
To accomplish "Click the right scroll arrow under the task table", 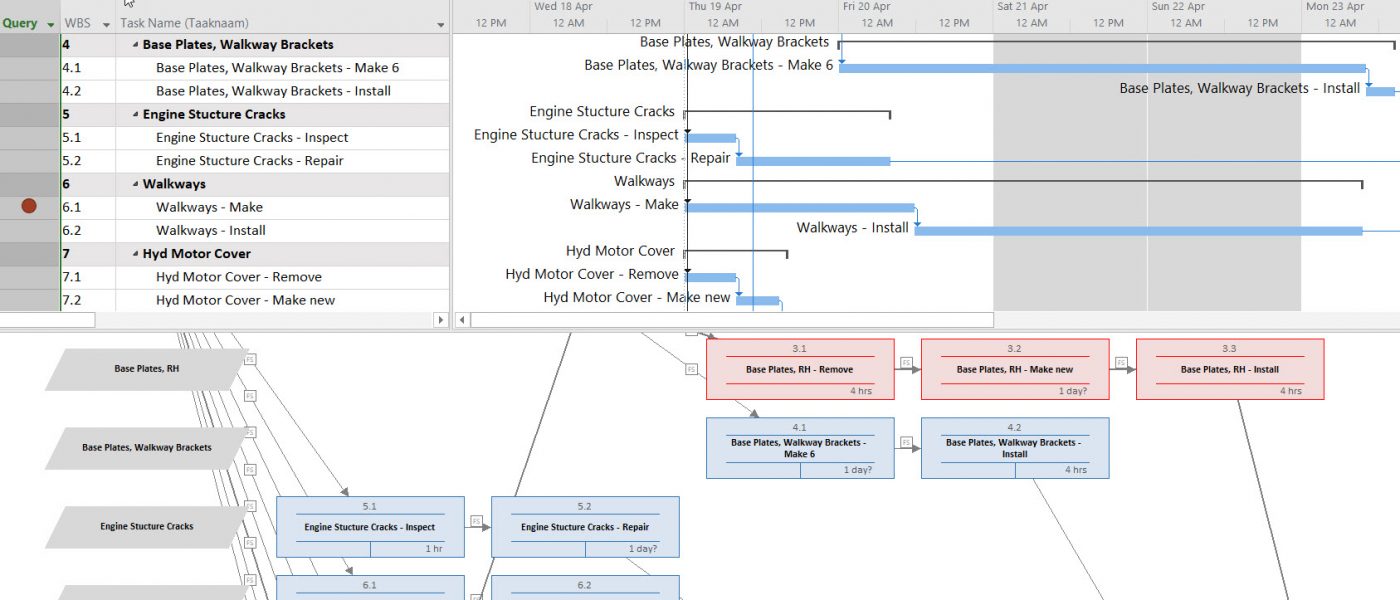I will (442, 320).
